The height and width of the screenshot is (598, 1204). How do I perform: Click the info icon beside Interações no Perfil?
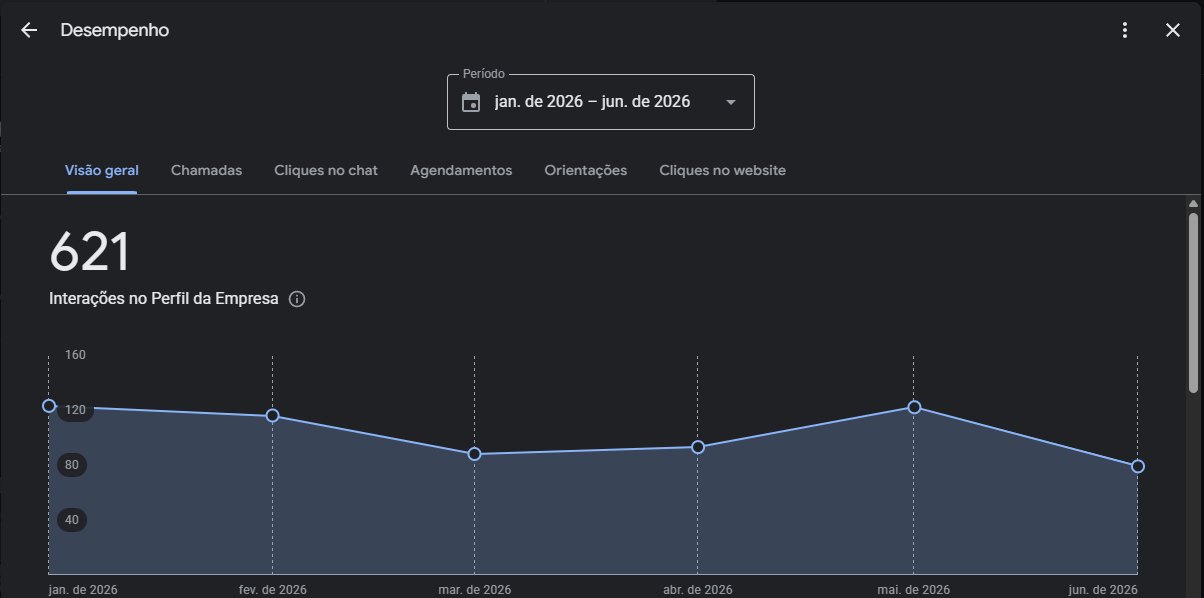point(297,299)
